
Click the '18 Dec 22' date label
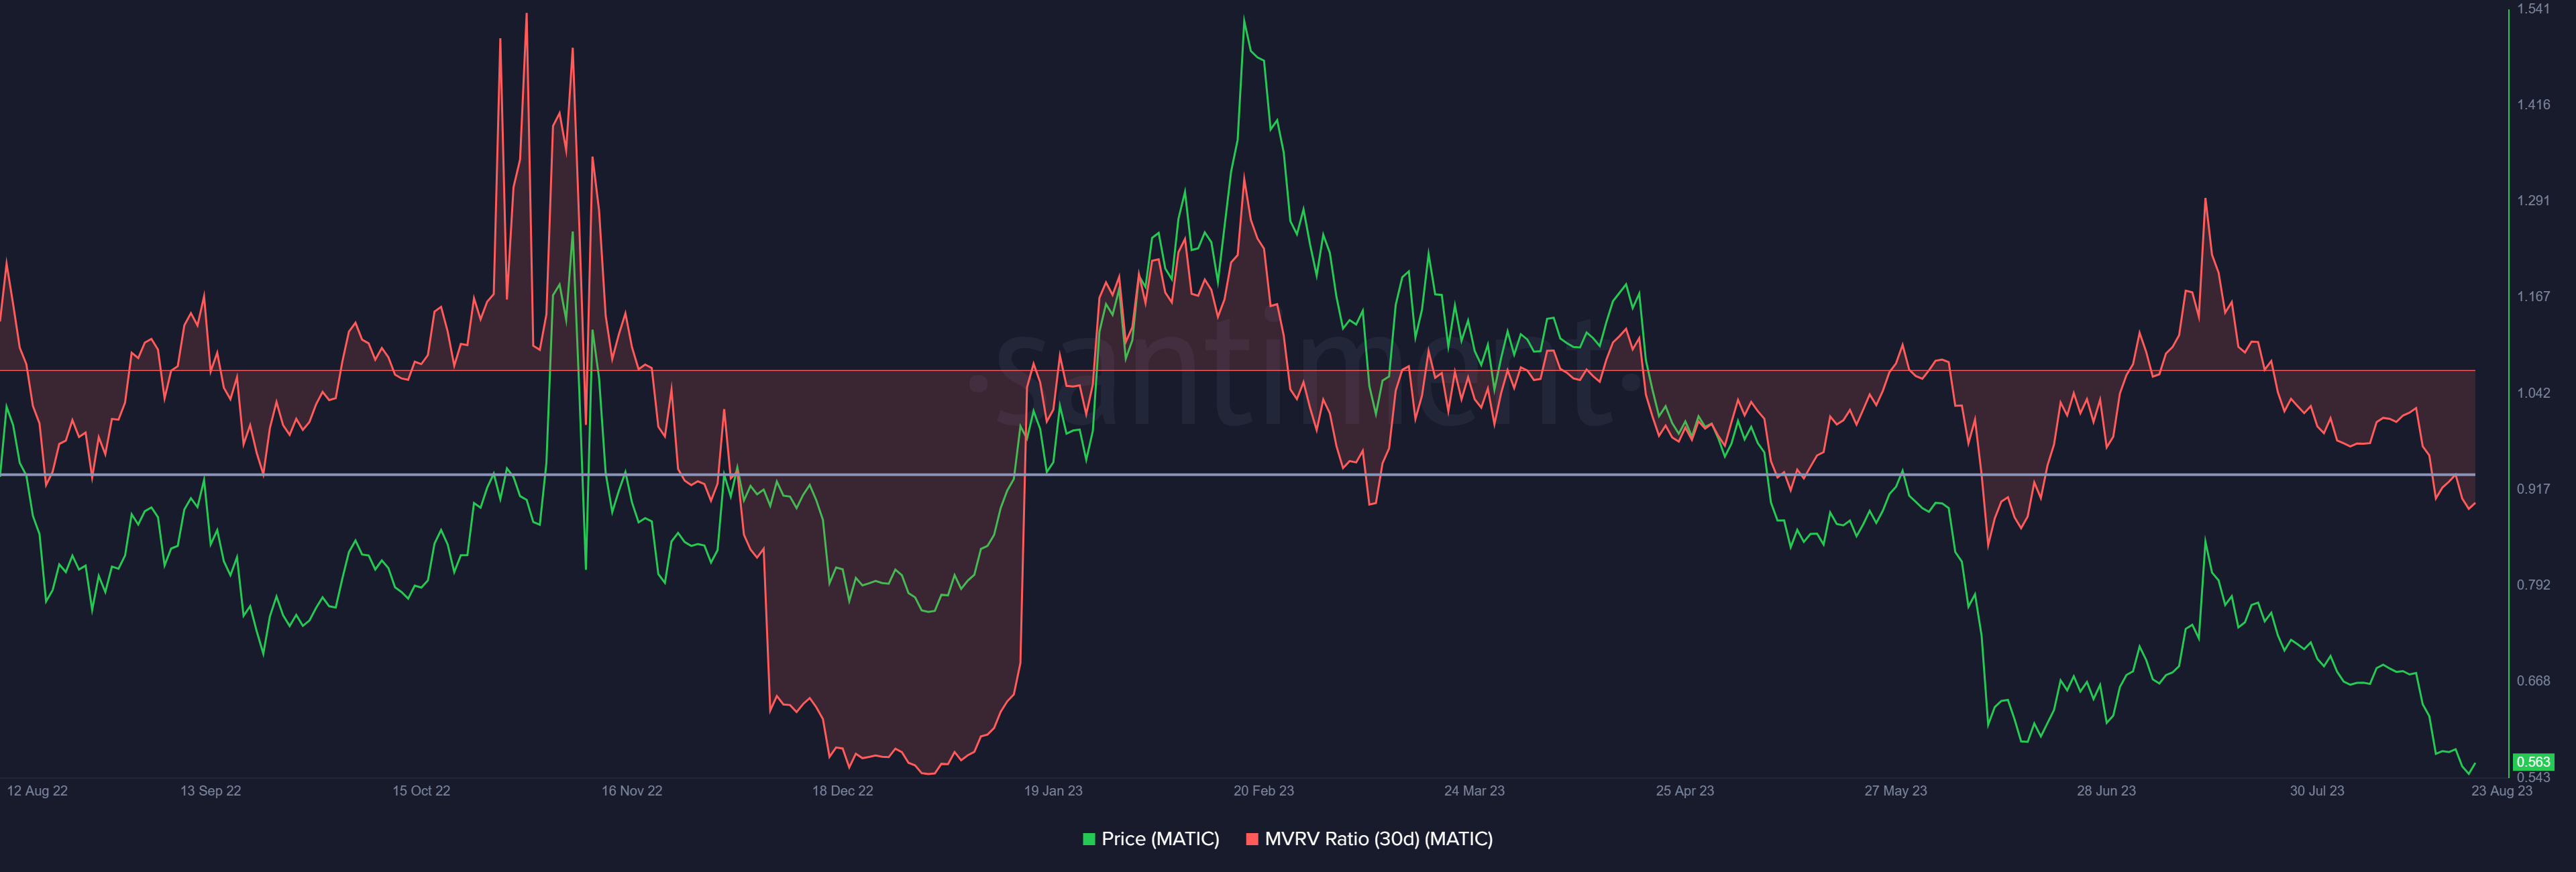[x=843, y=791]
